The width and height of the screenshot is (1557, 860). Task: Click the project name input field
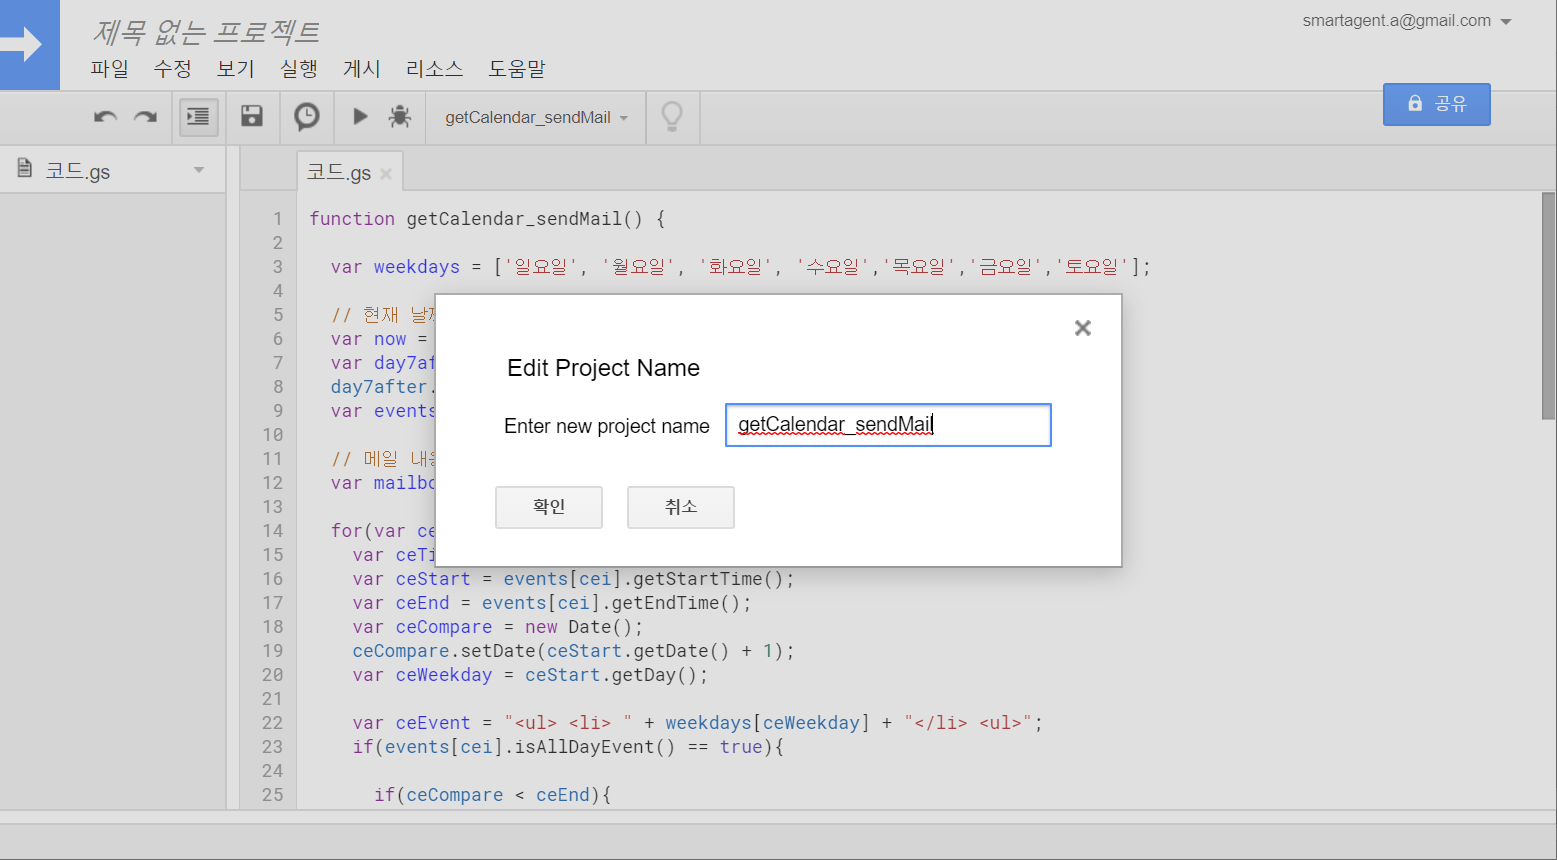[x=887, y=425]
